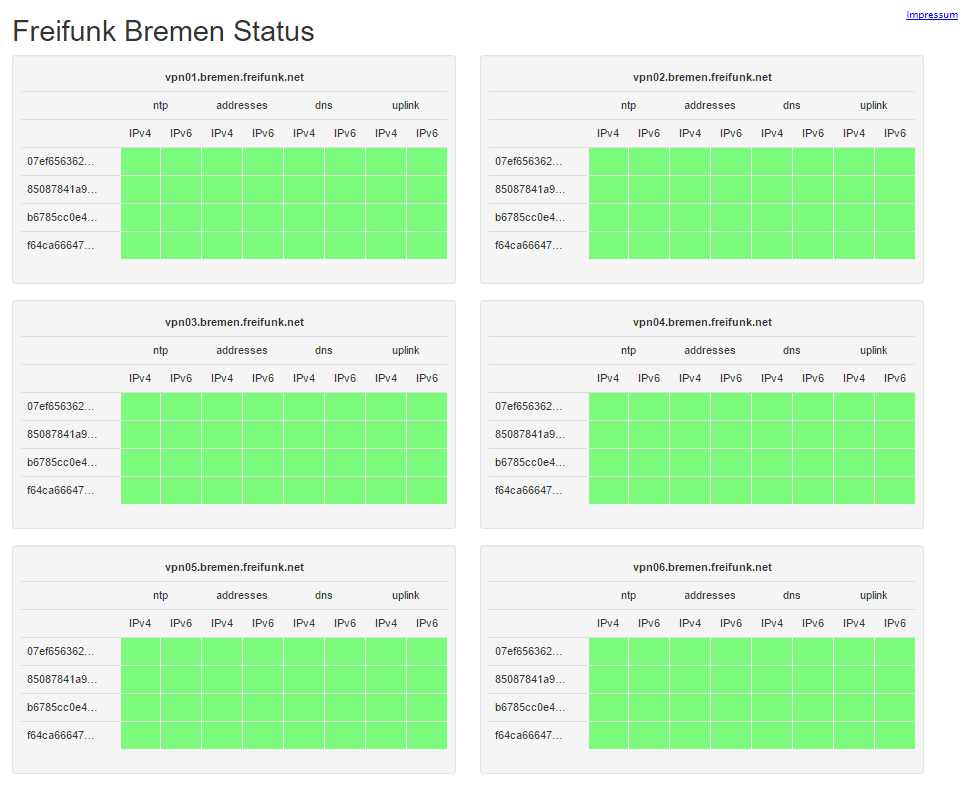Click the vpn05.bremen.freifunk.net panel title

[234, 567]
